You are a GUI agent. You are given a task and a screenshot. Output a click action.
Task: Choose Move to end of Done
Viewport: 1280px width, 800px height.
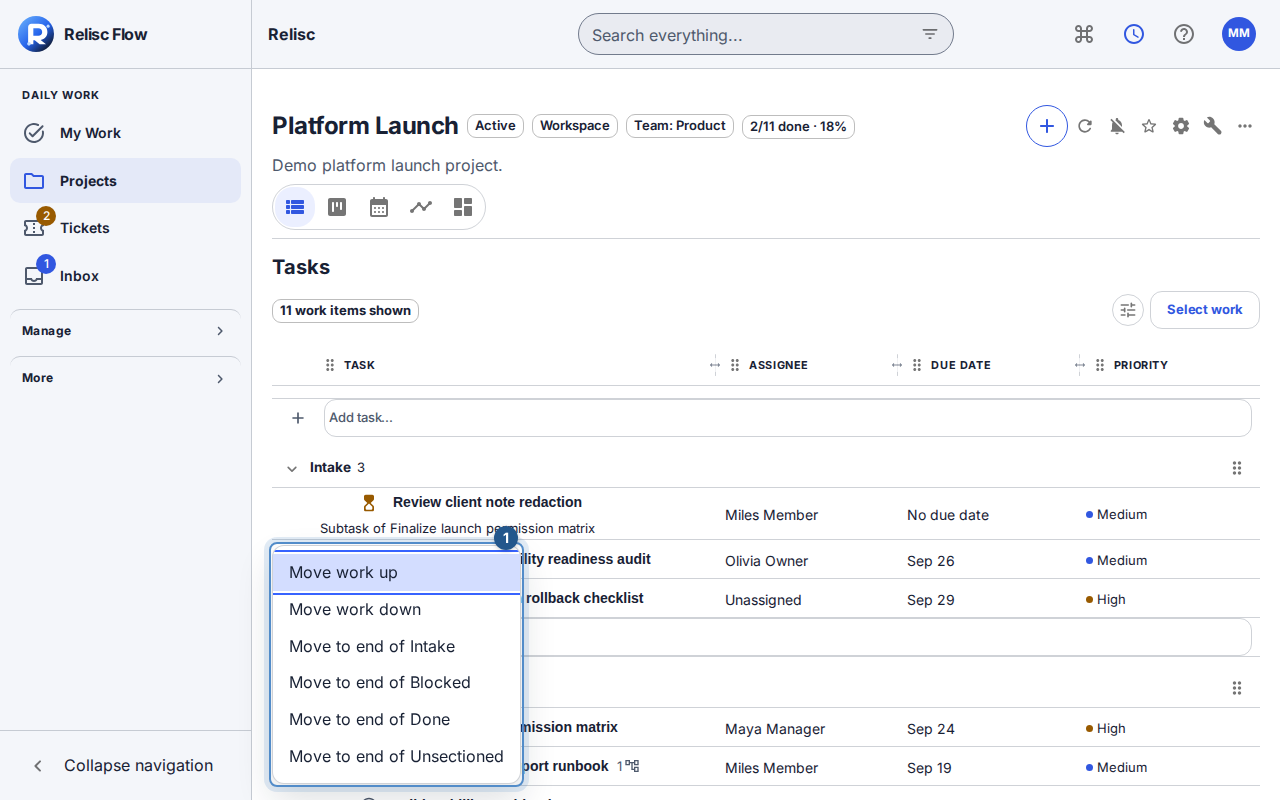click(397, 720)
